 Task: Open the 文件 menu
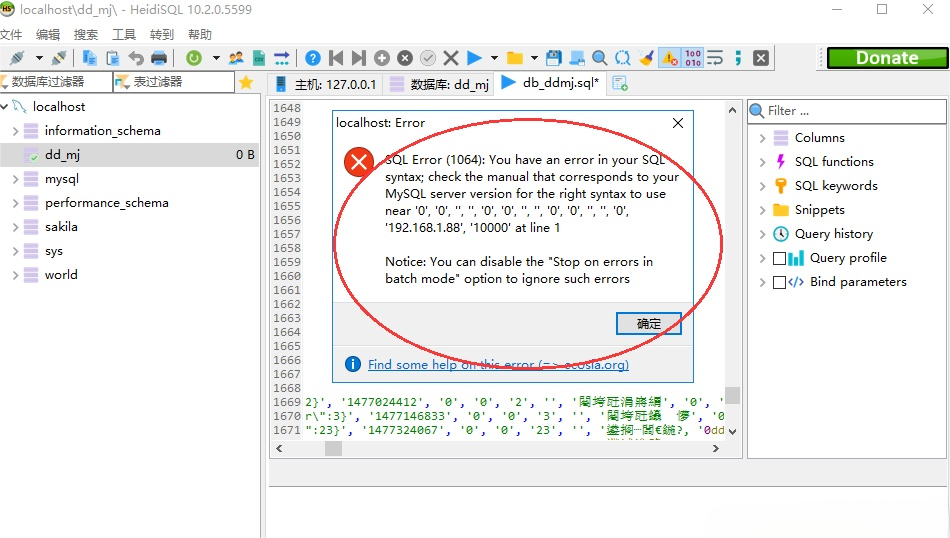click(x=11, y=35)
